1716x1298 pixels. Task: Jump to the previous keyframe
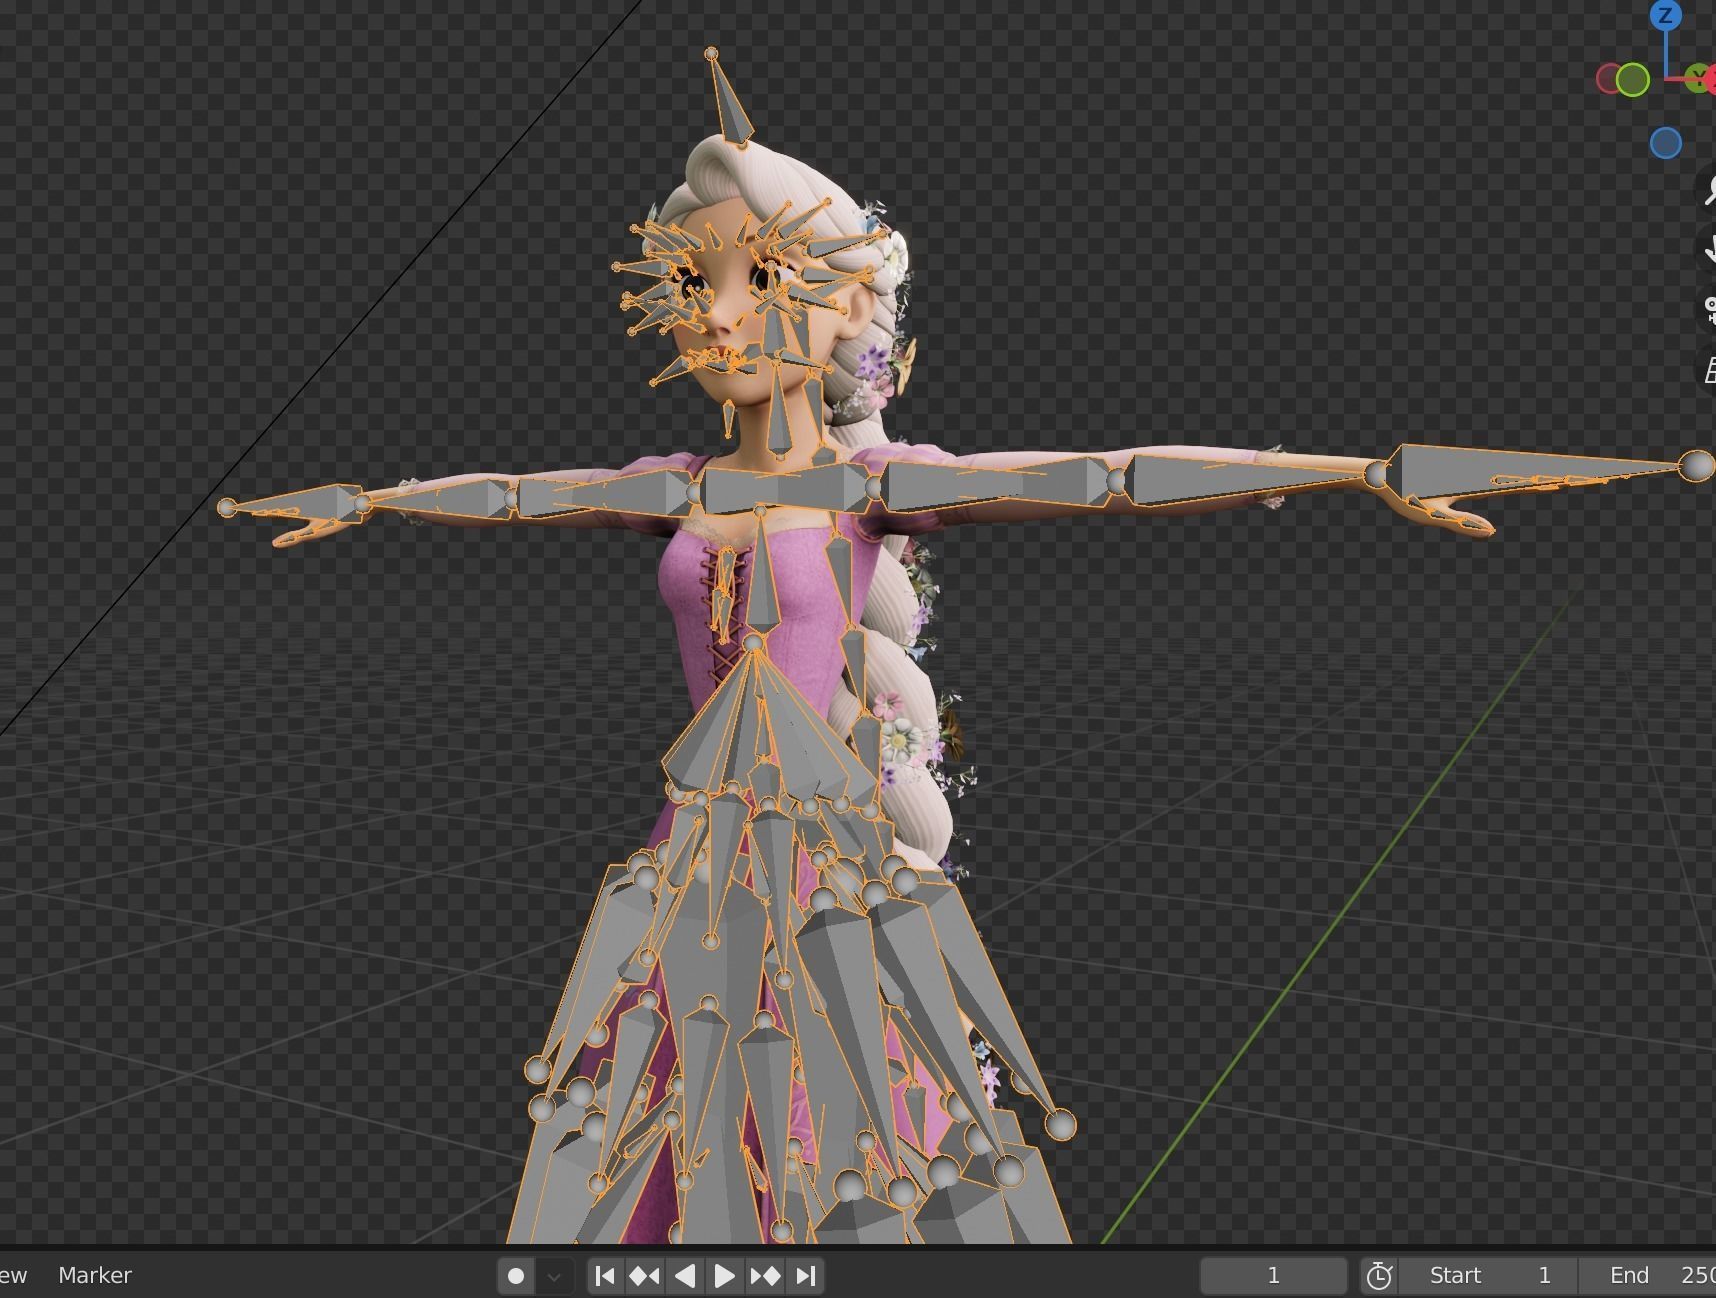(x=643, y=1276)
